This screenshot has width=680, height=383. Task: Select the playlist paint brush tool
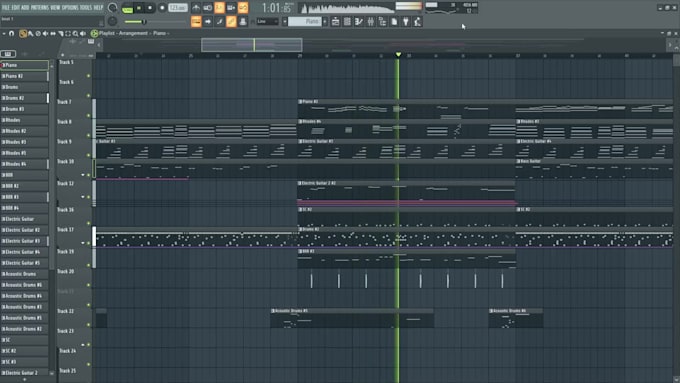point(30,33)
